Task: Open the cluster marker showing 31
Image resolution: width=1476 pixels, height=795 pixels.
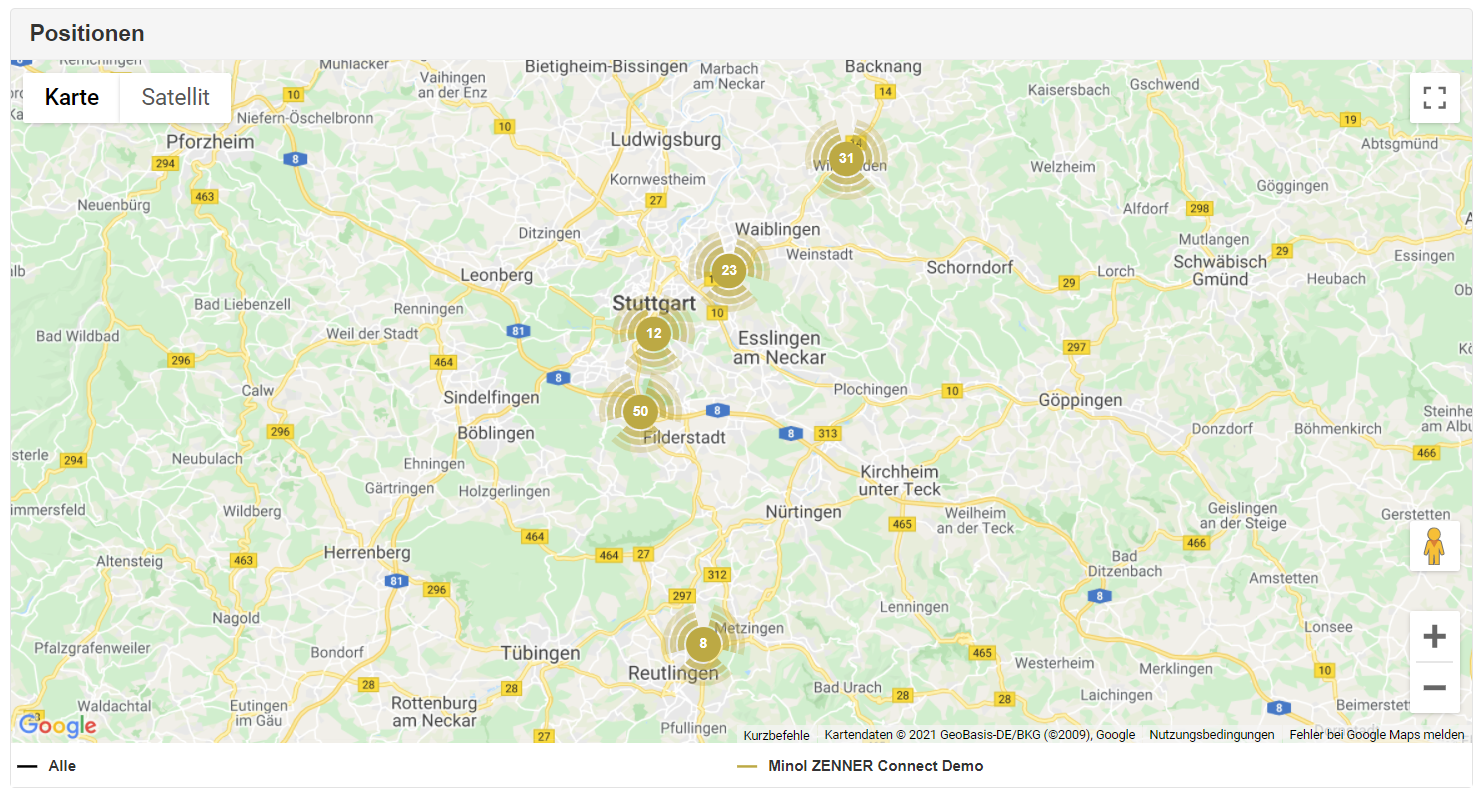Action: (x=847, y=159)
